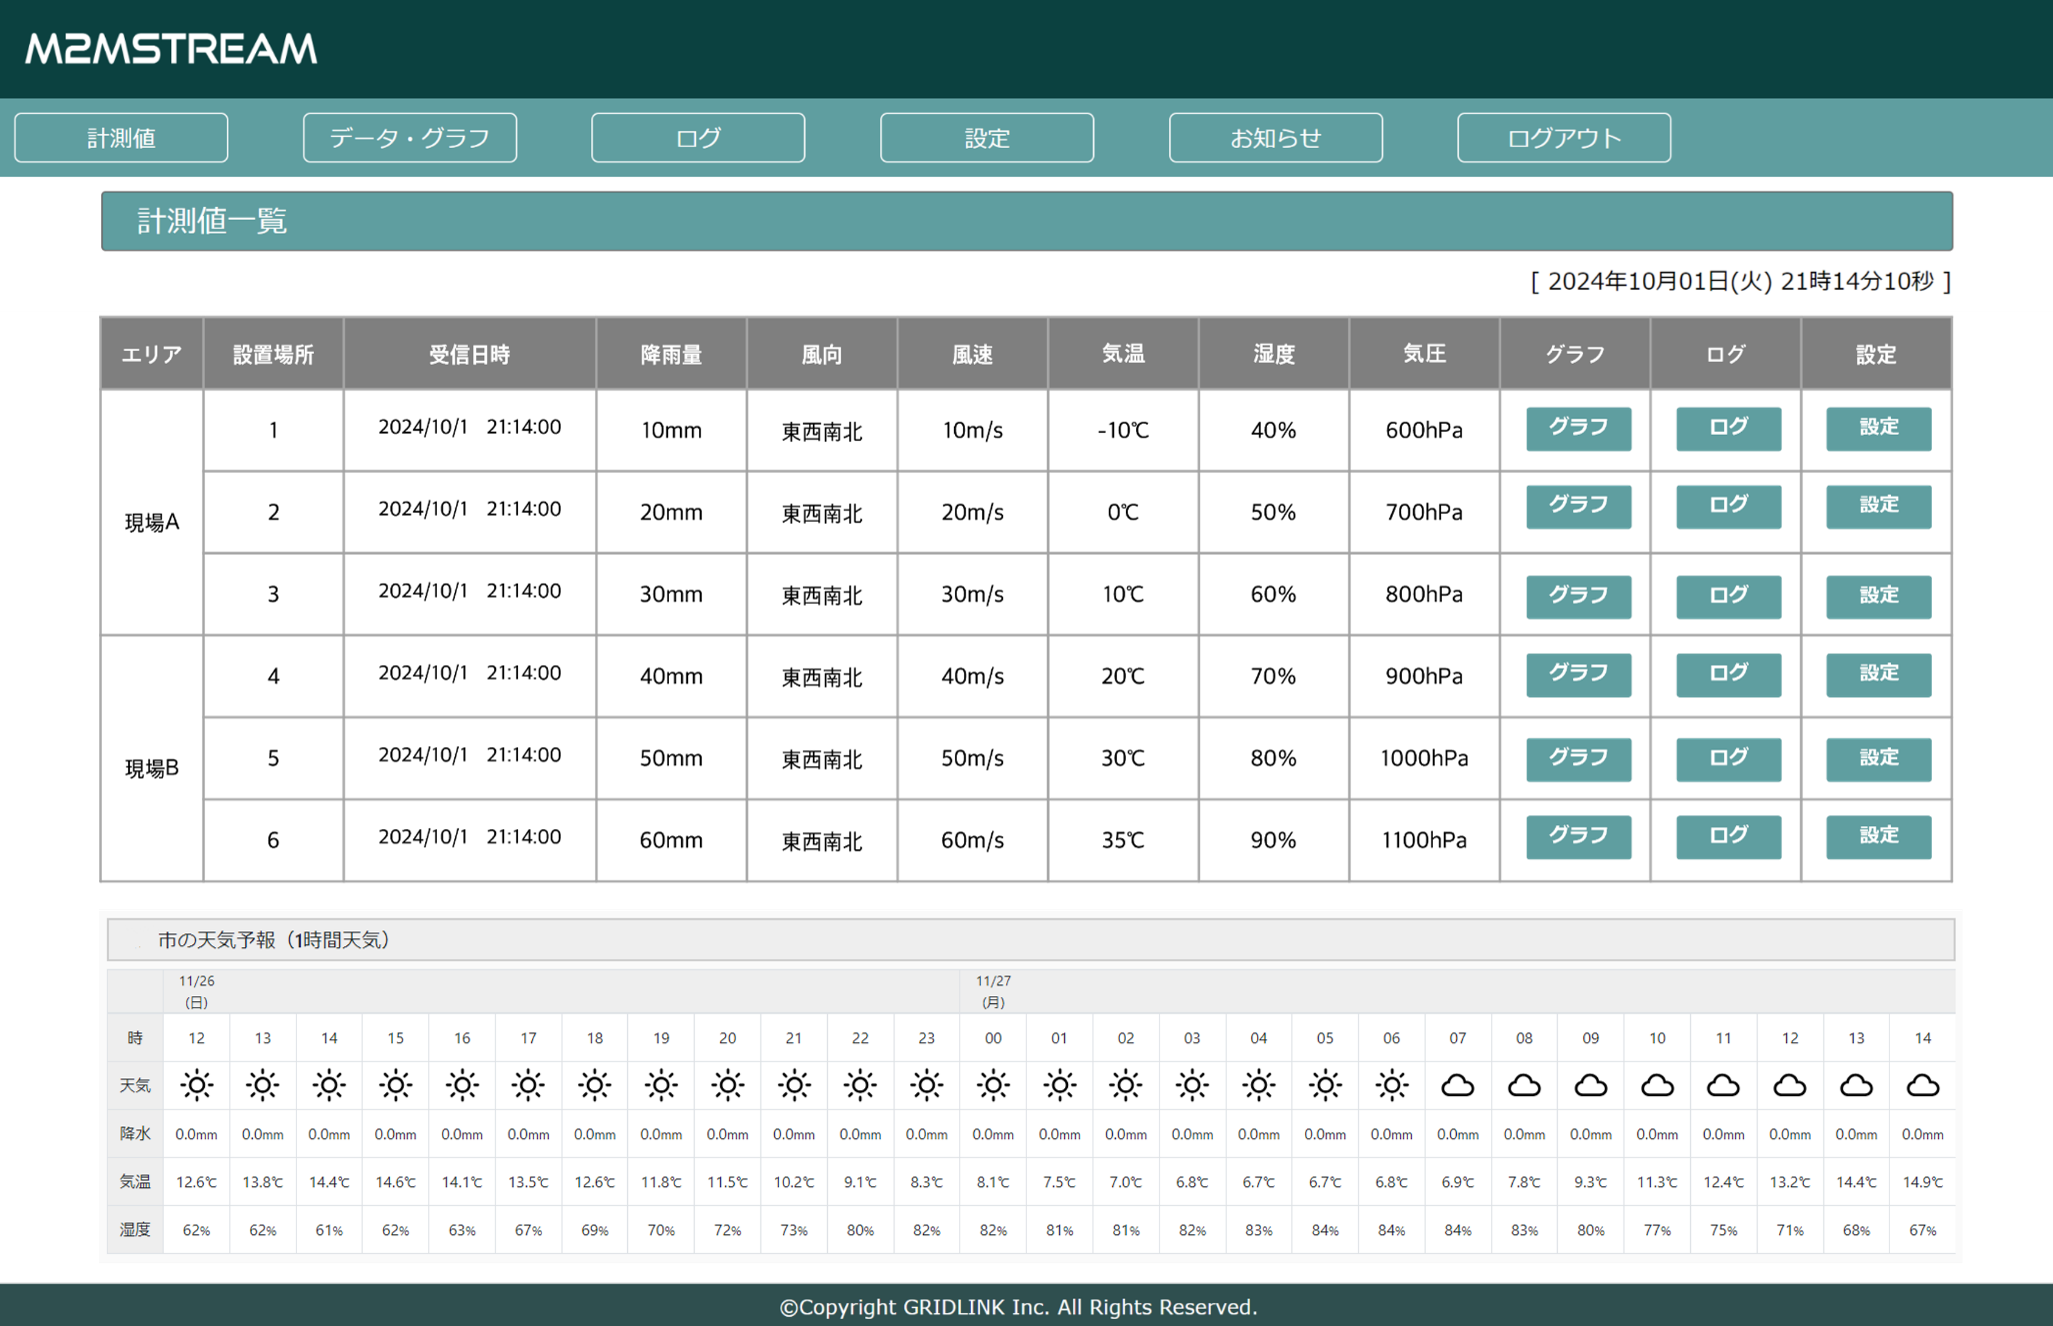Click the -10℃ temperature cell
The width and height of the screenshot is (2053, 1326).
(x=1123, y=430)
